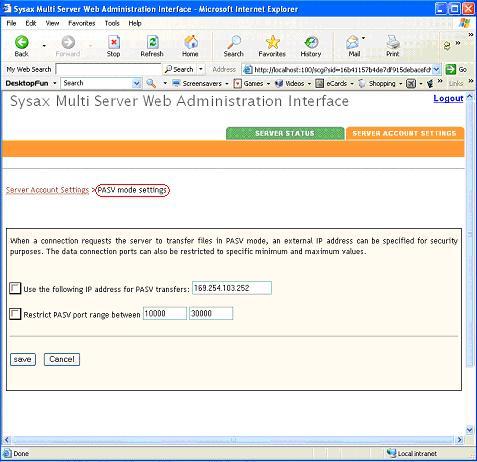Open the Edit menu
Screen dimensions: 477x462
[31, 23]
